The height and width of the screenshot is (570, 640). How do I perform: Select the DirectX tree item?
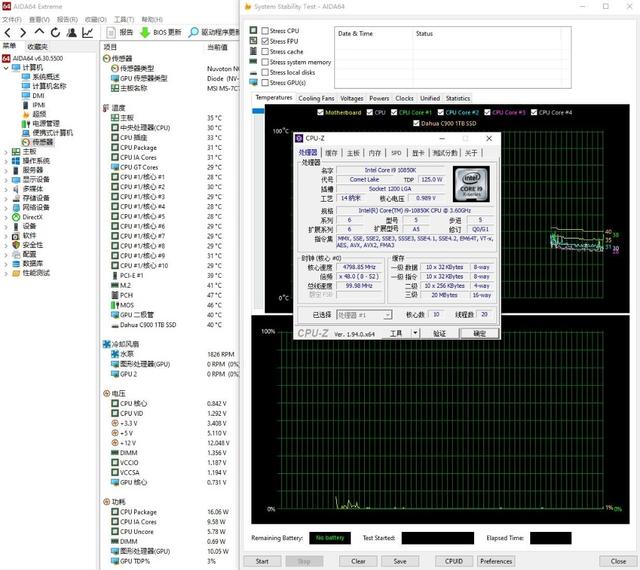[x=32, y=217]
